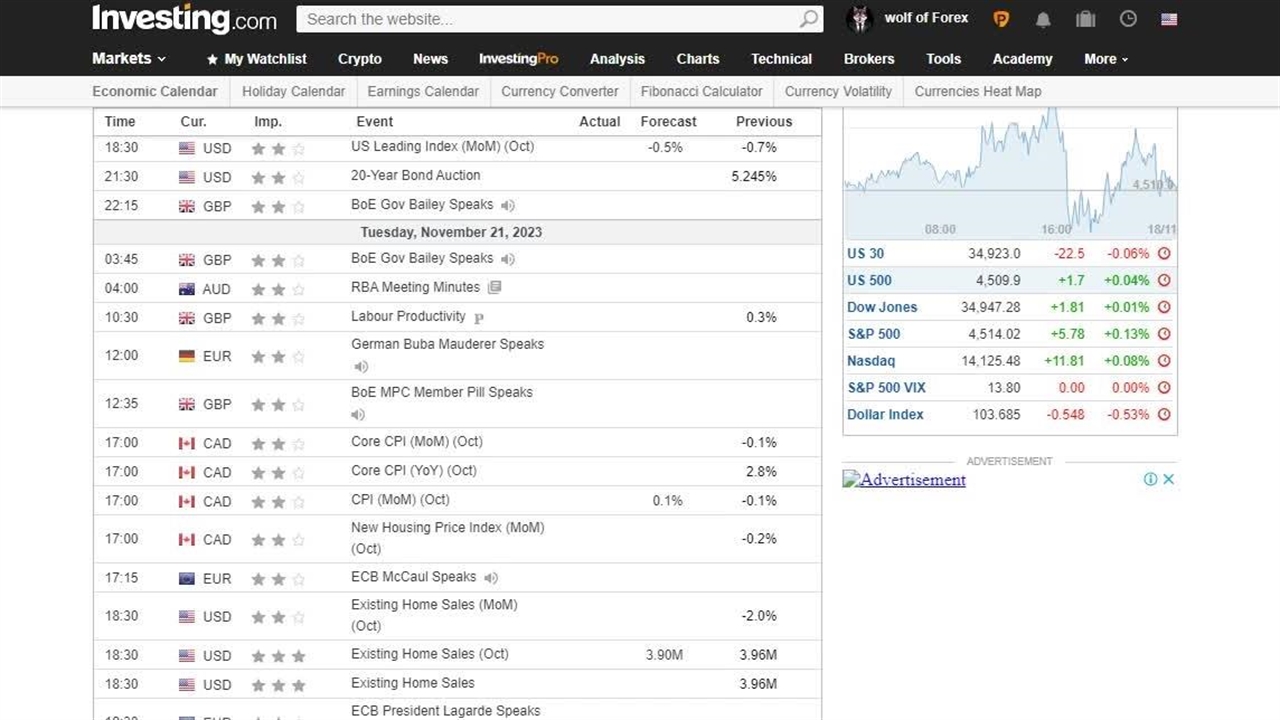The height and width of the screenshot is (720, 1280).
Task: Open the portfolio briefcase icon
Action: click(1085, 19)
